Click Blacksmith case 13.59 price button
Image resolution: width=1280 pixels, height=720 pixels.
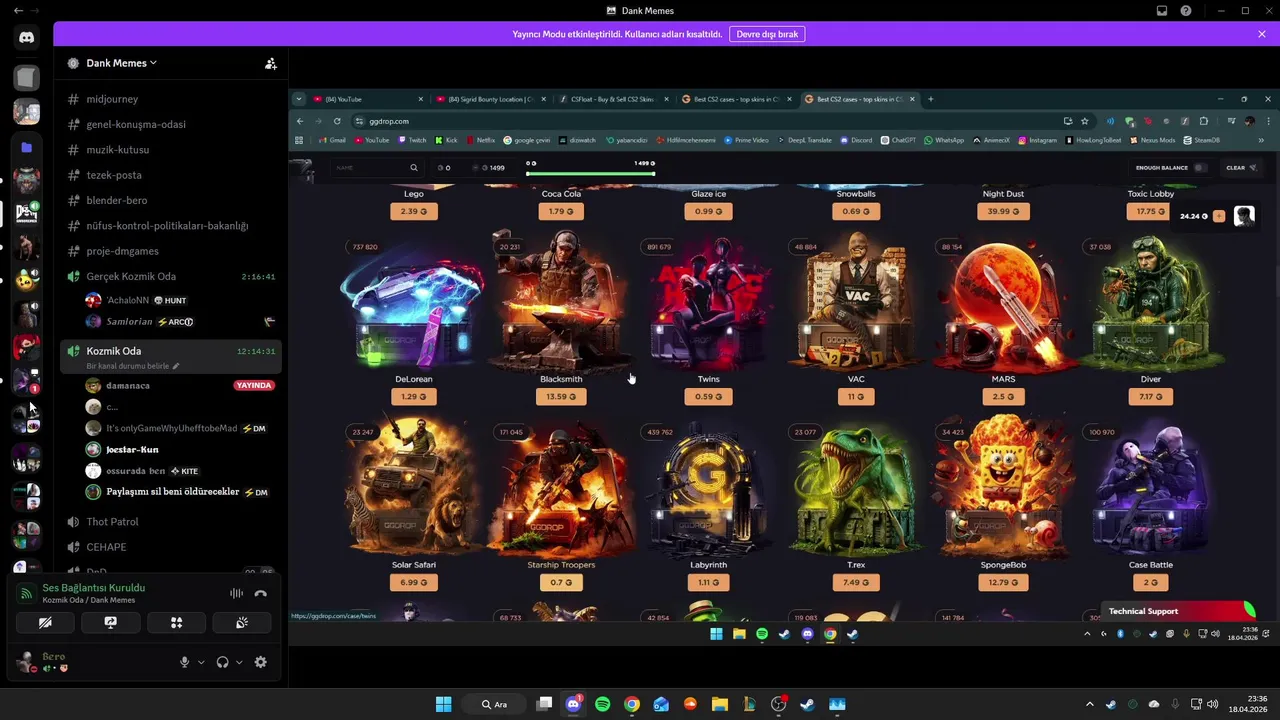561,397
